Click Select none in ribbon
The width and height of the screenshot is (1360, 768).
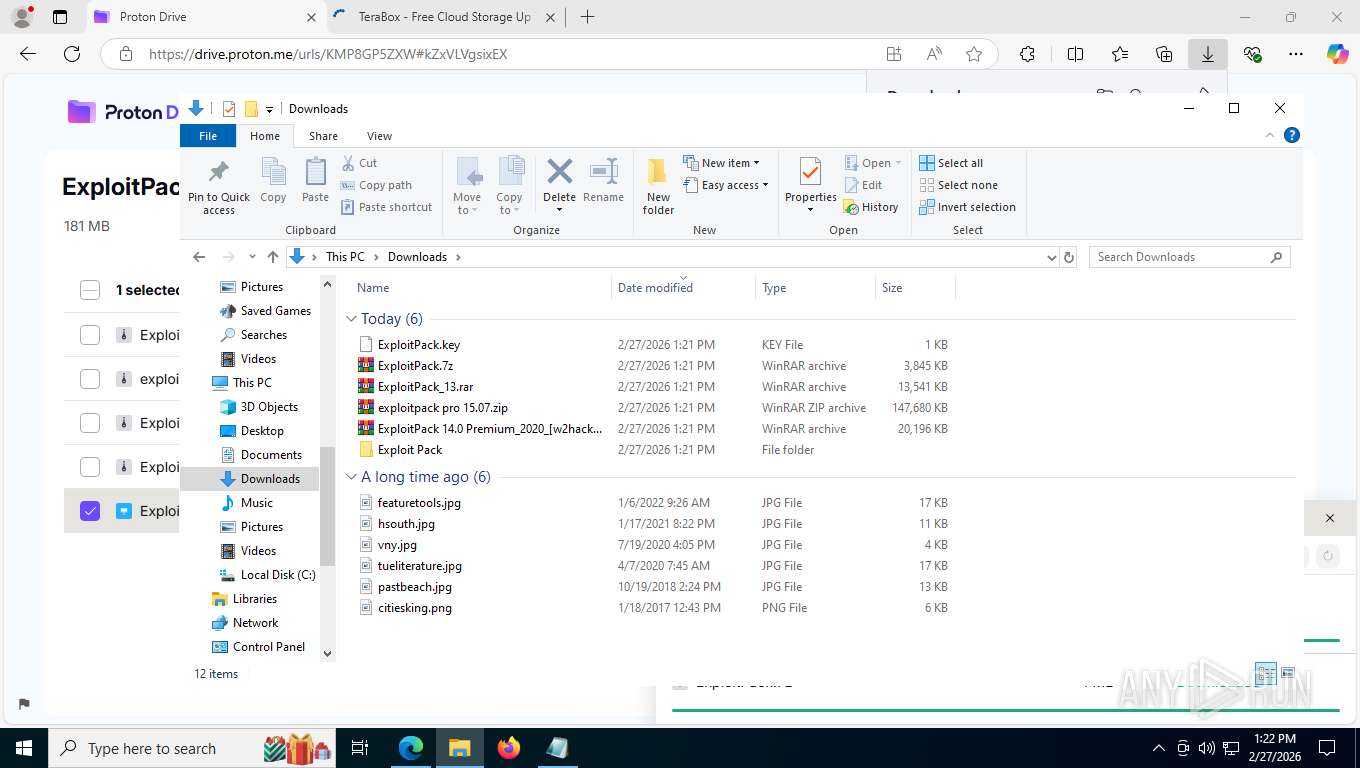coord(958,185)
